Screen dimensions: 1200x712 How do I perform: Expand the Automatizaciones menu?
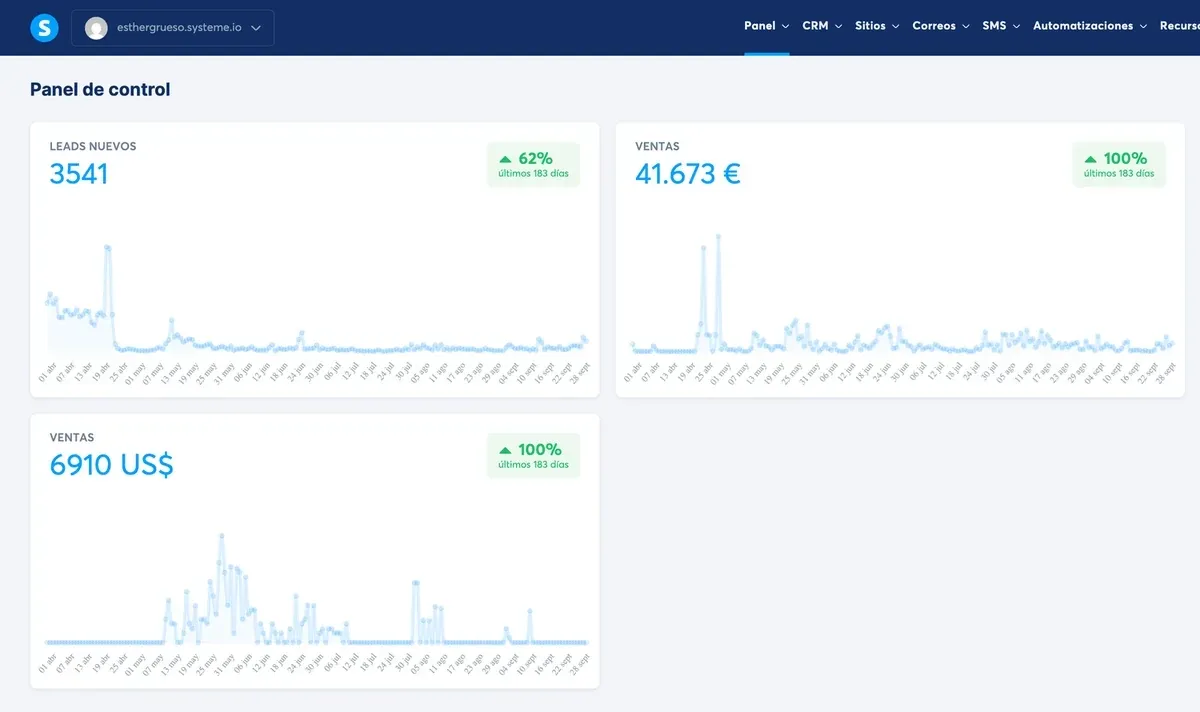tap(1090, 26)
